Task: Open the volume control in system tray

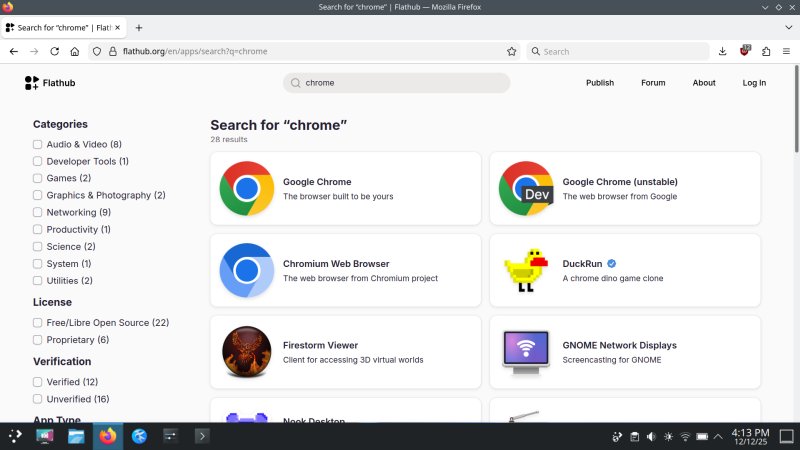Action: click(x=651, y=437)
